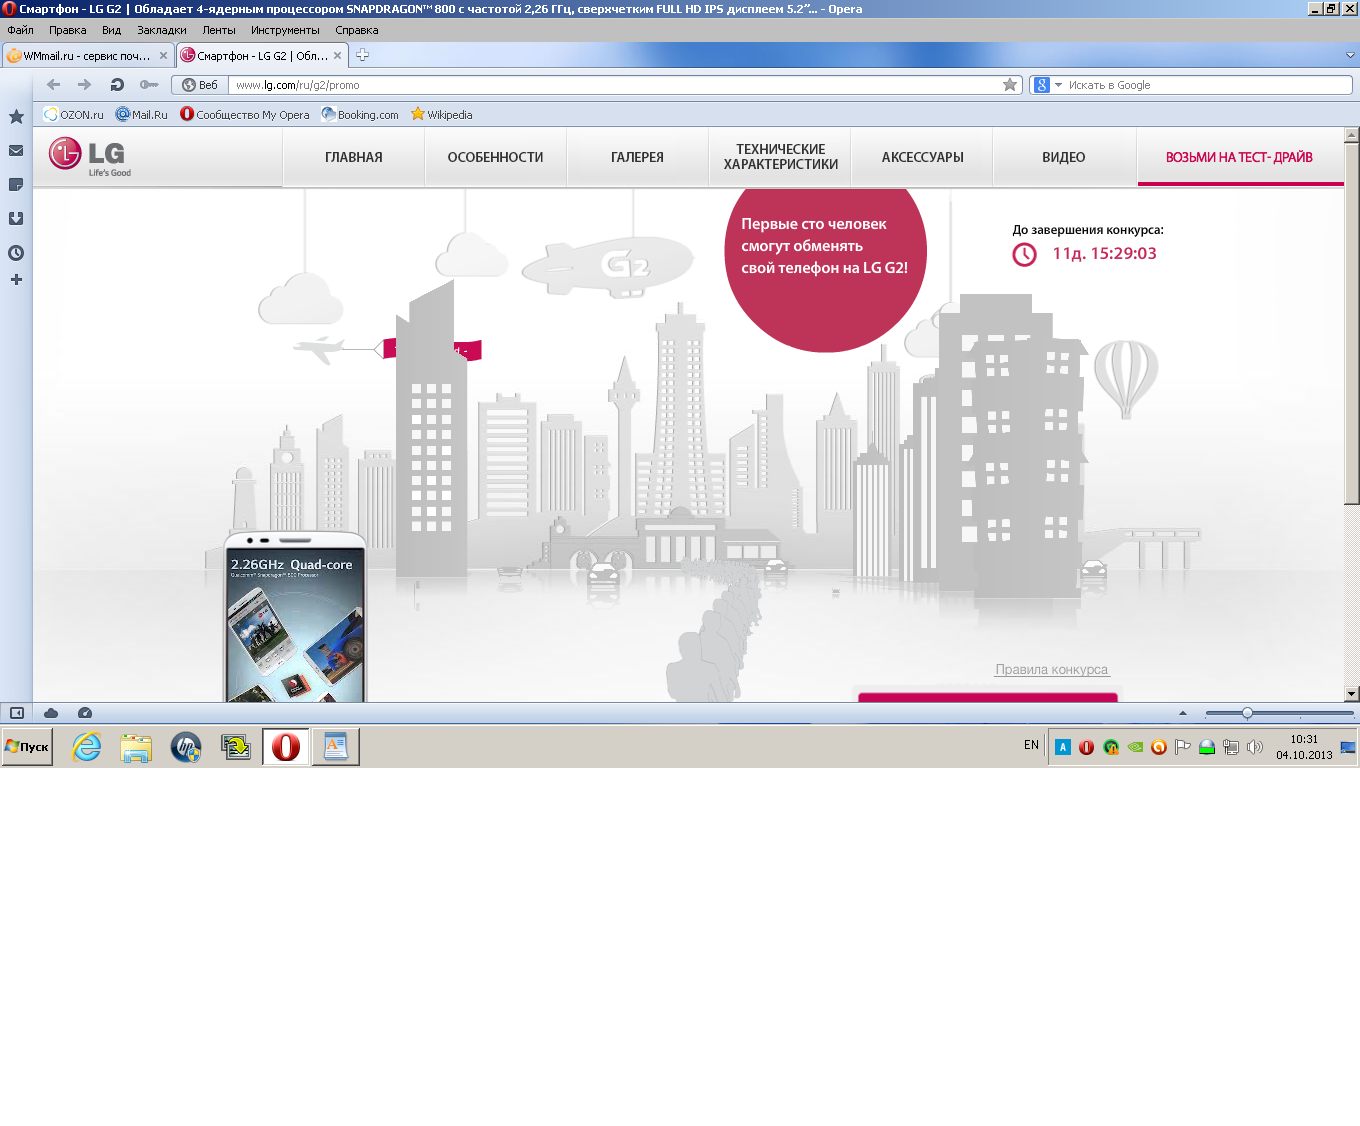Click the plus icon to add sidebar panel
1360x1126 pixels.
coord(16,280)
